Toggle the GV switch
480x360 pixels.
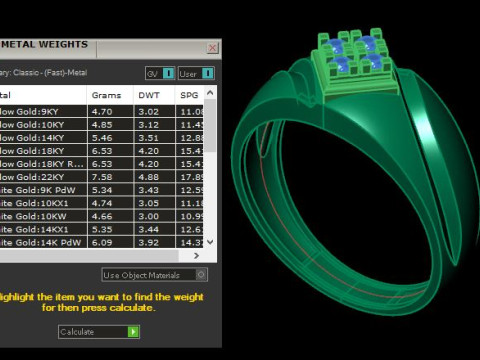[160, 73]
